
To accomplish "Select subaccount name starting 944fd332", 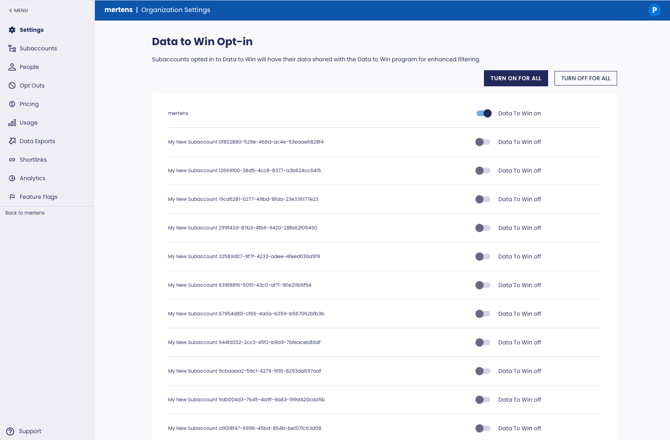I will pyautogui.click(x=244, y=342).
